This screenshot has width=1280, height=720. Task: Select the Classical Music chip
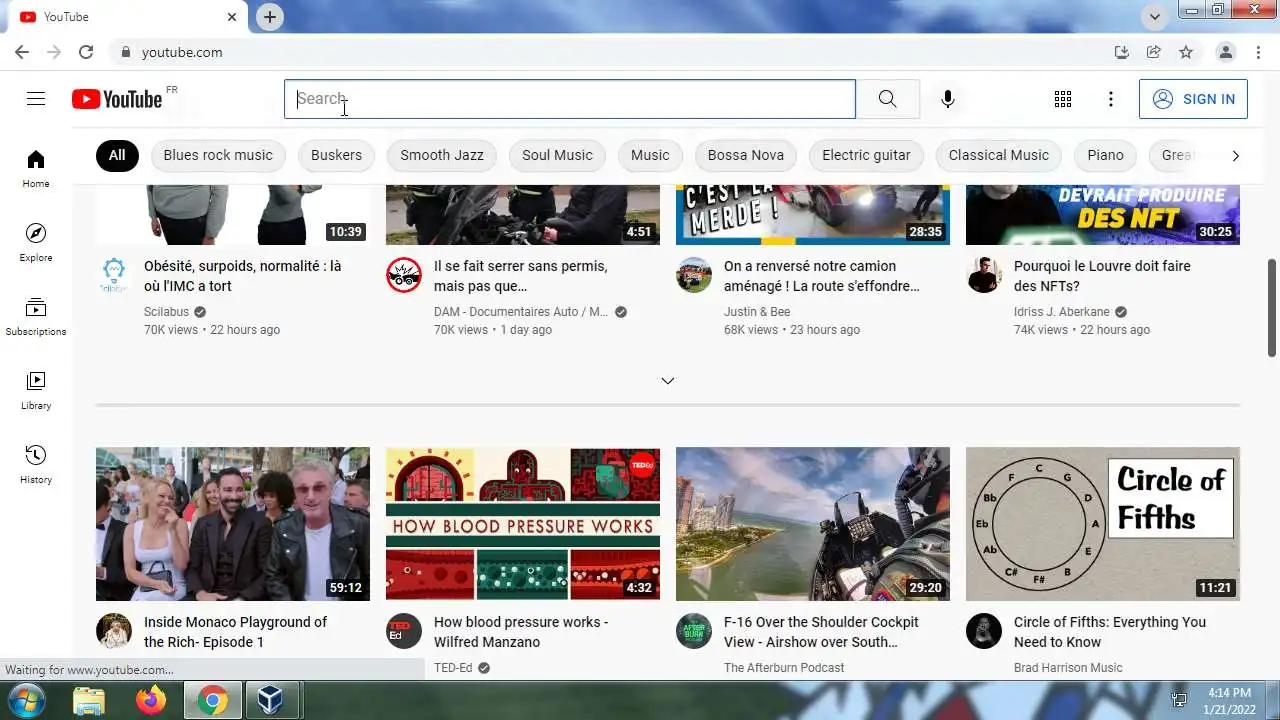pos(999,155)
